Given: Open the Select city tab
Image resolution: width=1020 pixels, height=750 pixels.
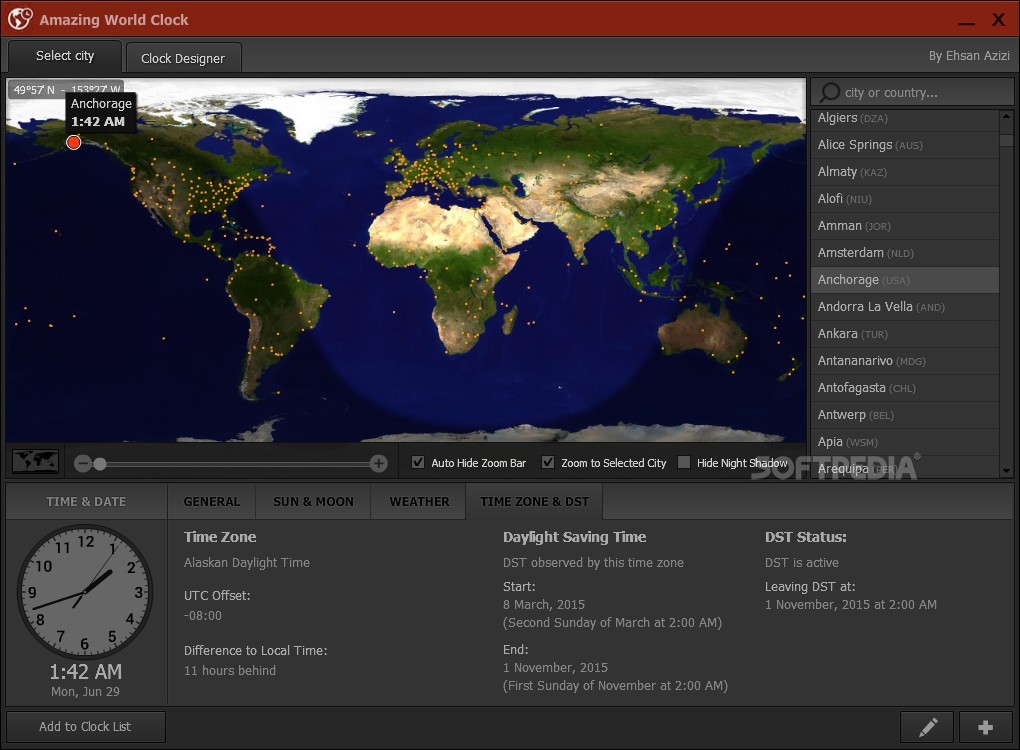Looking at the screenshot, I should (x=64, y=56).
